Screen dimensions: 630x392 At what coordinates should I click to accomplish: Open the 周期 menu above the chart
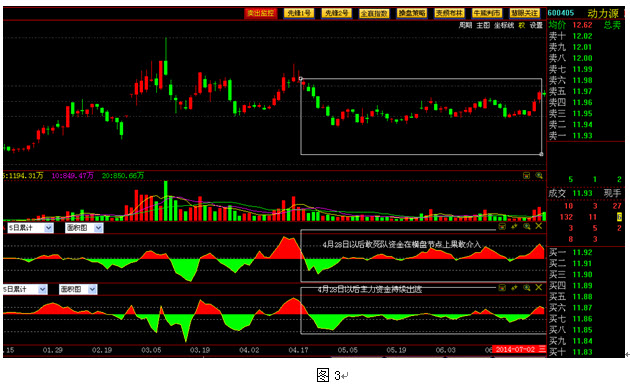click(466, 25)
